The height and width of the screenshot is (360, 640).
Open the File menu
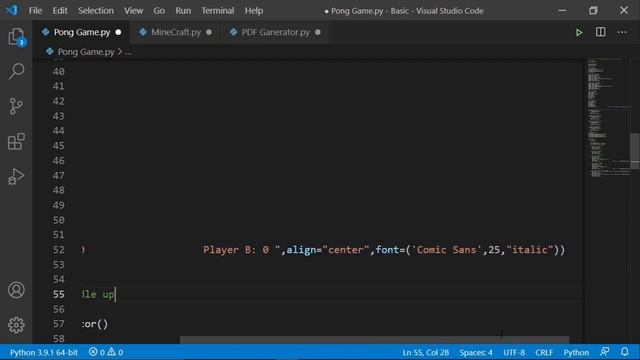(x=35, y=11)
